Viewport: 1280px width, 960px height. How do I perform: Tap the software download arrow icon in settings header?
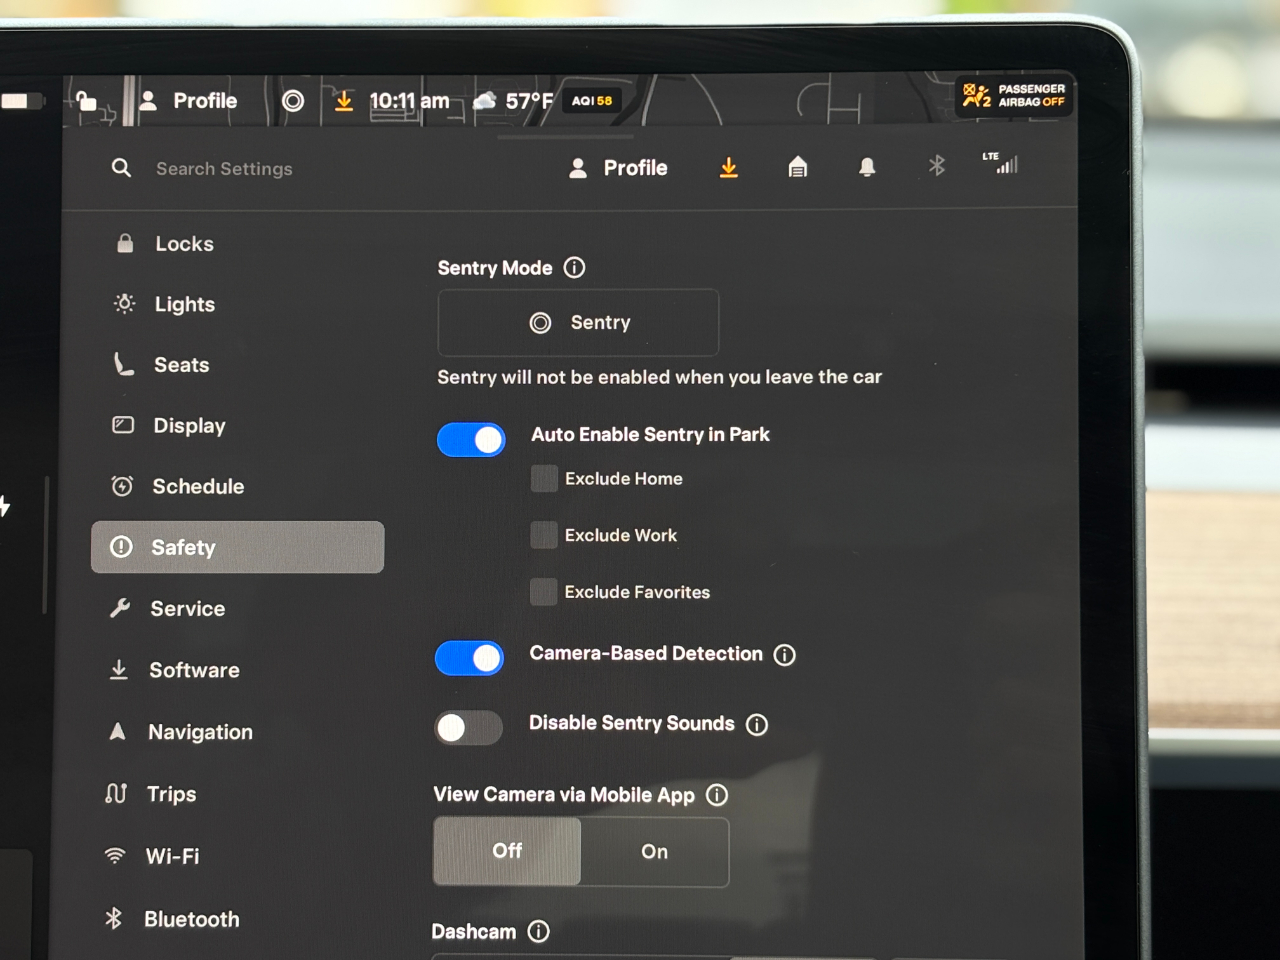point(729,168)
